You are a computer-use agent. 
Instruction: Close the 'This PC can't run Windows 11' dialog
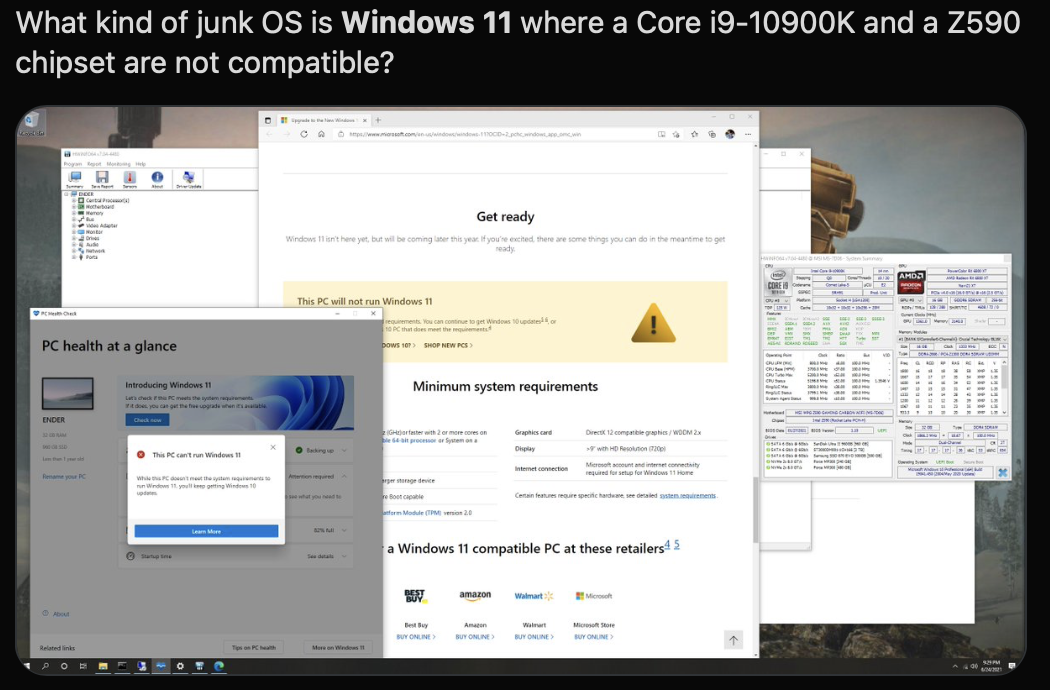273,447
